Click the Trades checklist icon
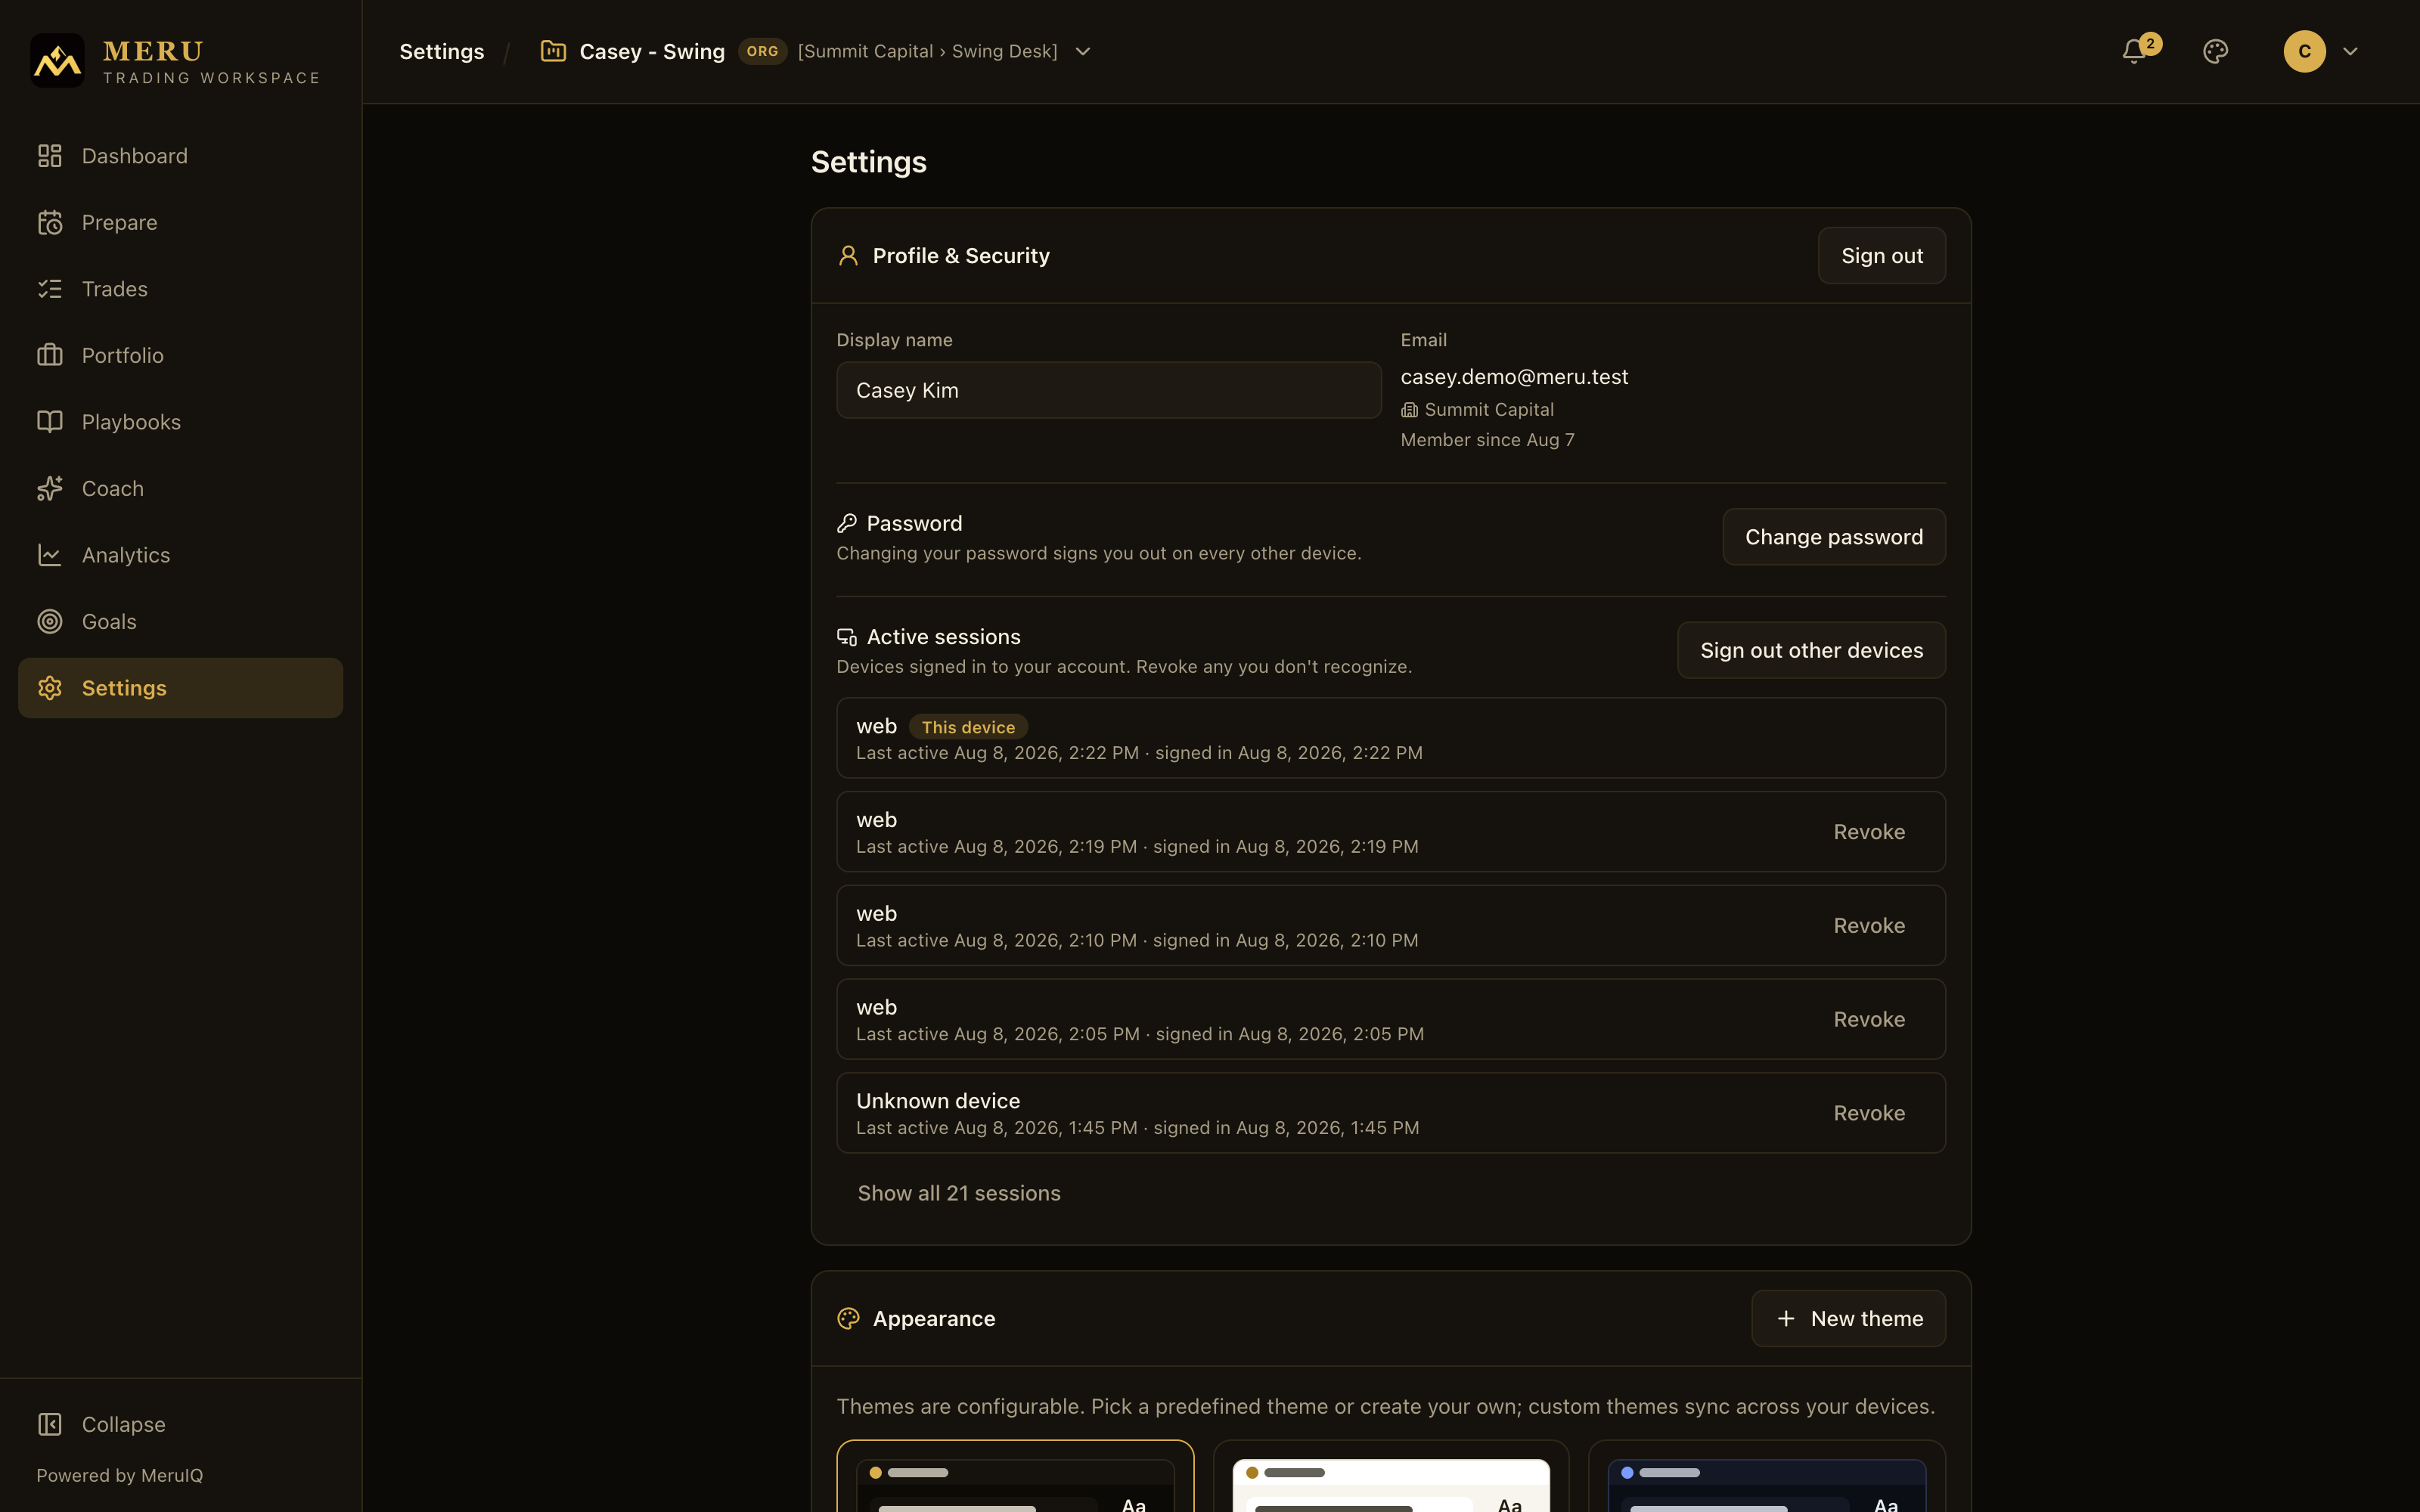2420x1512 pixels. pyautogui.click(x=50, y=289)
